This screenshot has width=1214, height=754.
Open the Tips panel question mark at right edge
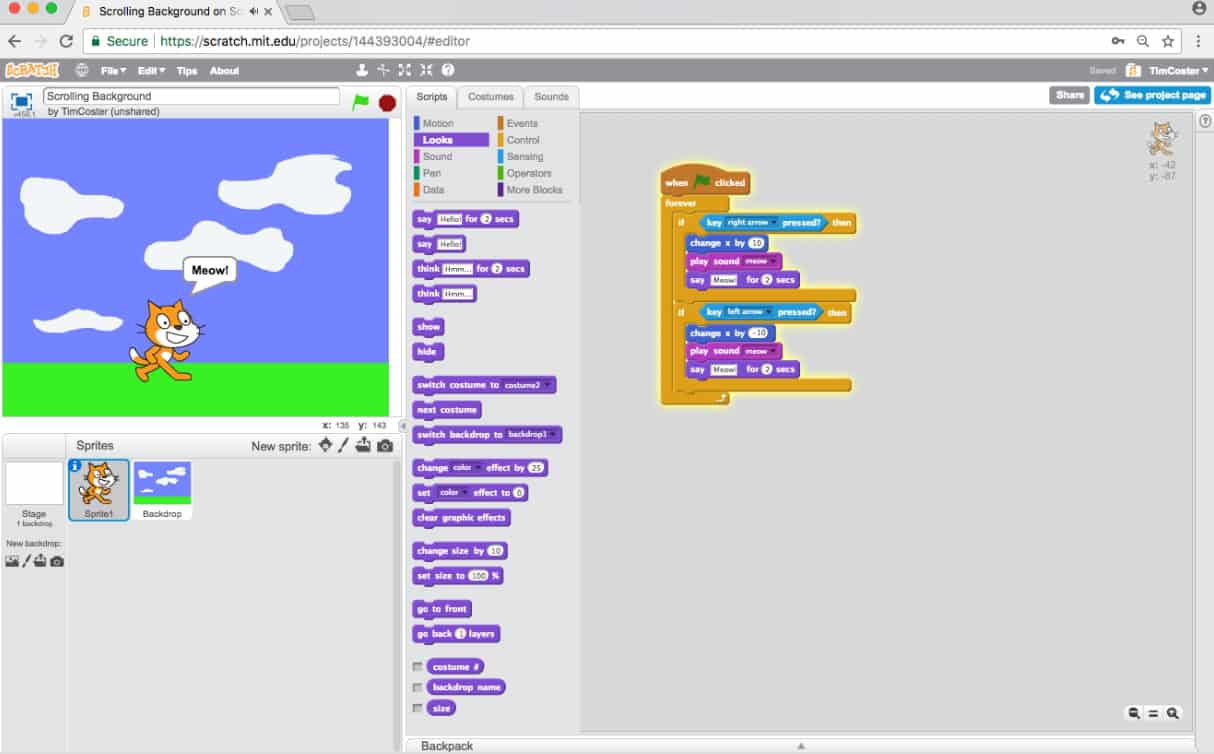pos(1205,120)
